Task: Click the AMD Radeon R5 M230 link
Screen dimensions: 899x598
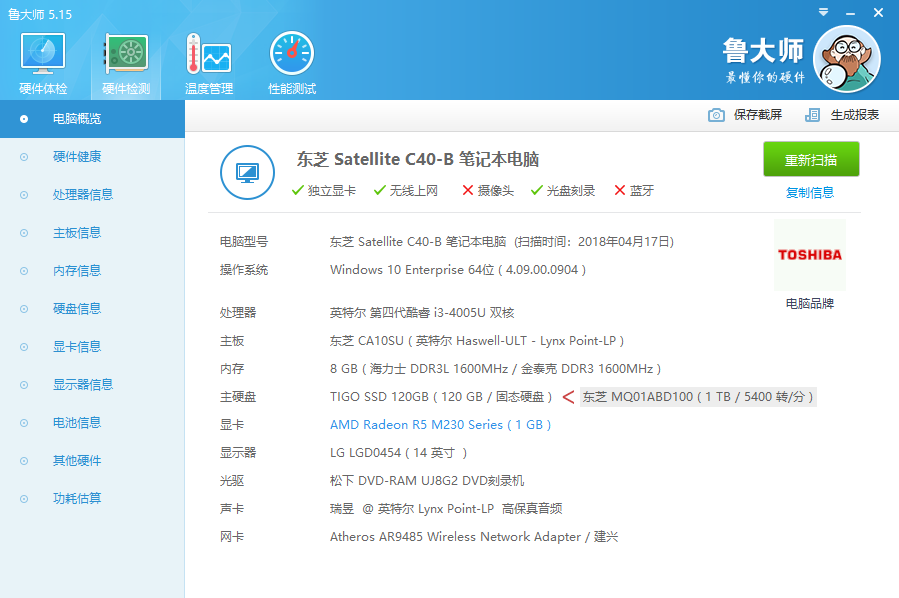Action: pyautogui.click(x=441, y=425)
